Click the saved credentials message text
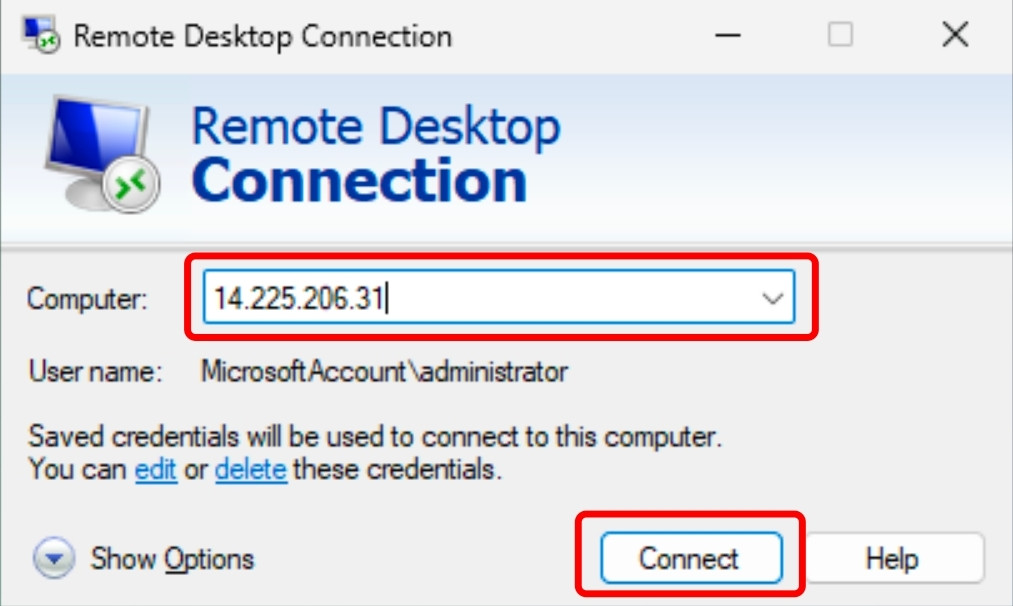The image size is (1013, 606). (374, 437)
